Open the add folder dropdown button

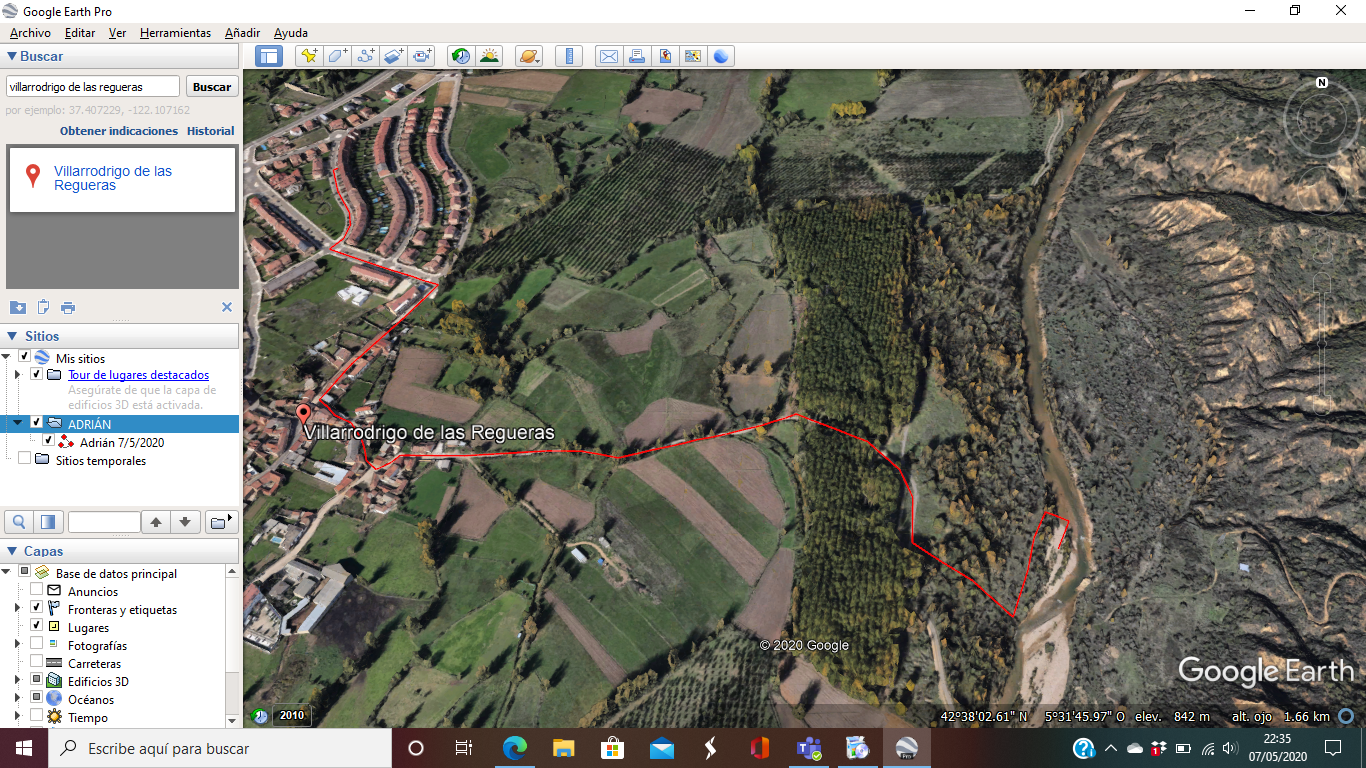click(x=221, y=521)
